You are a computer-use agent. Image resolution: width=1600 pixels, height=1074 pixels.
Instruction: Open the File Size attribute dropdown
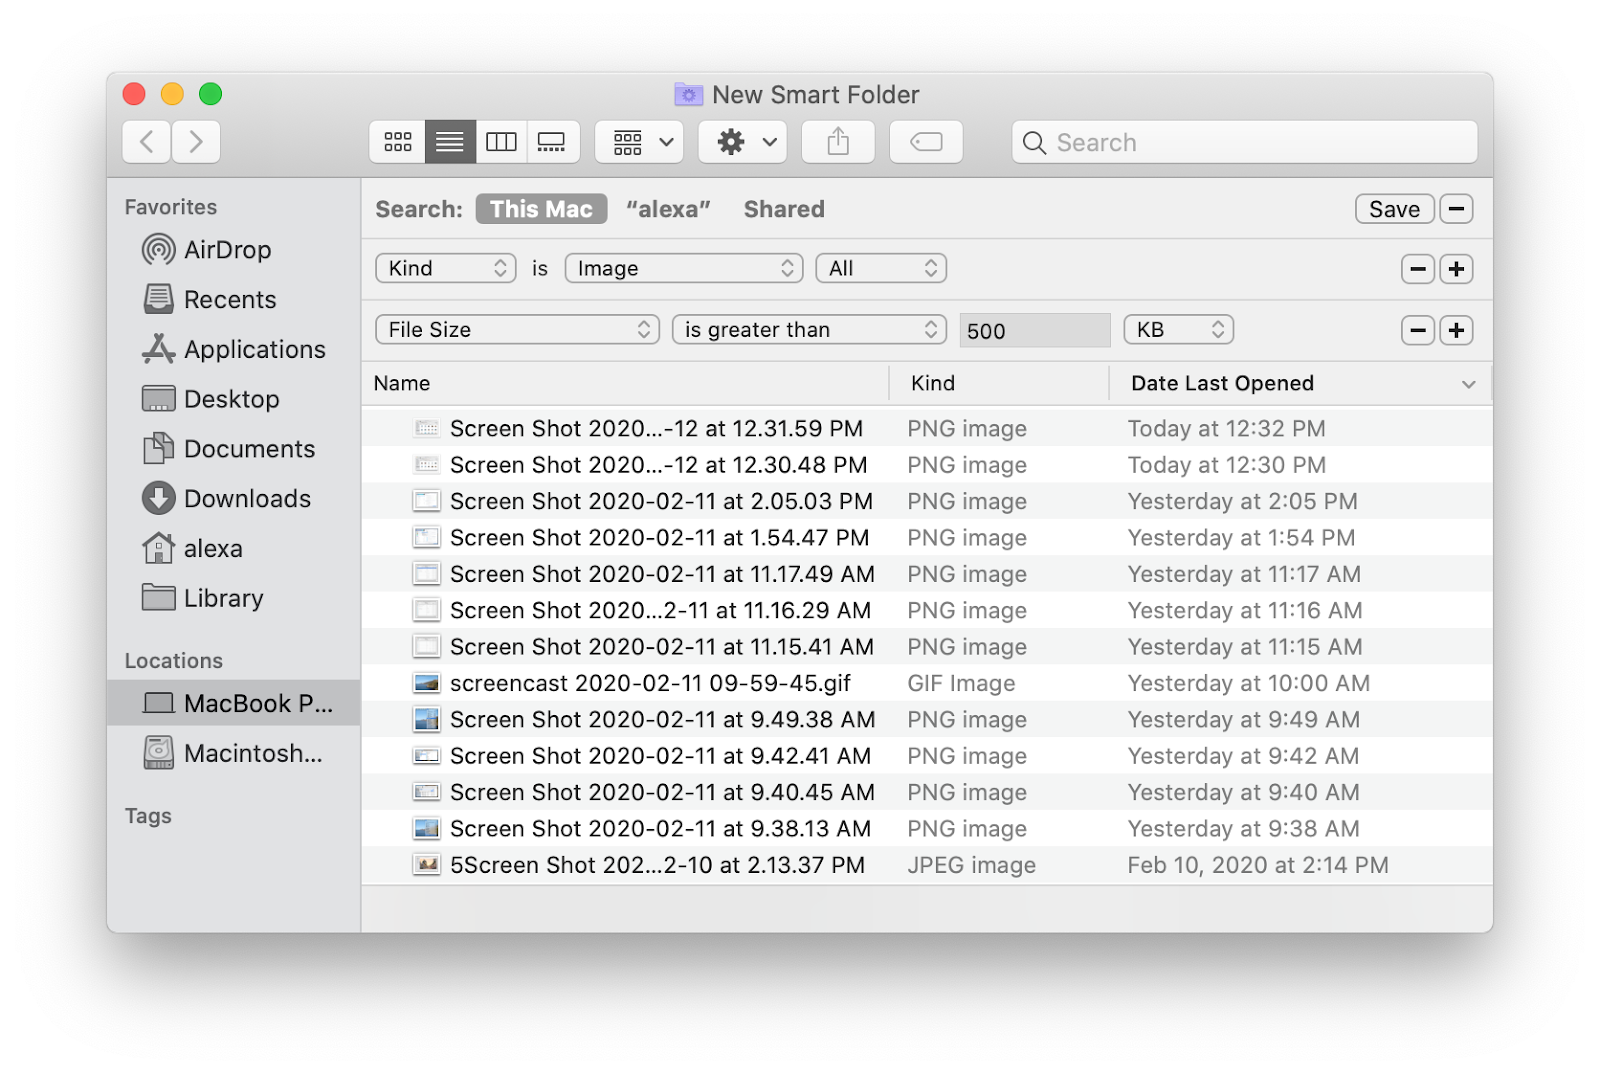point(517,329)
